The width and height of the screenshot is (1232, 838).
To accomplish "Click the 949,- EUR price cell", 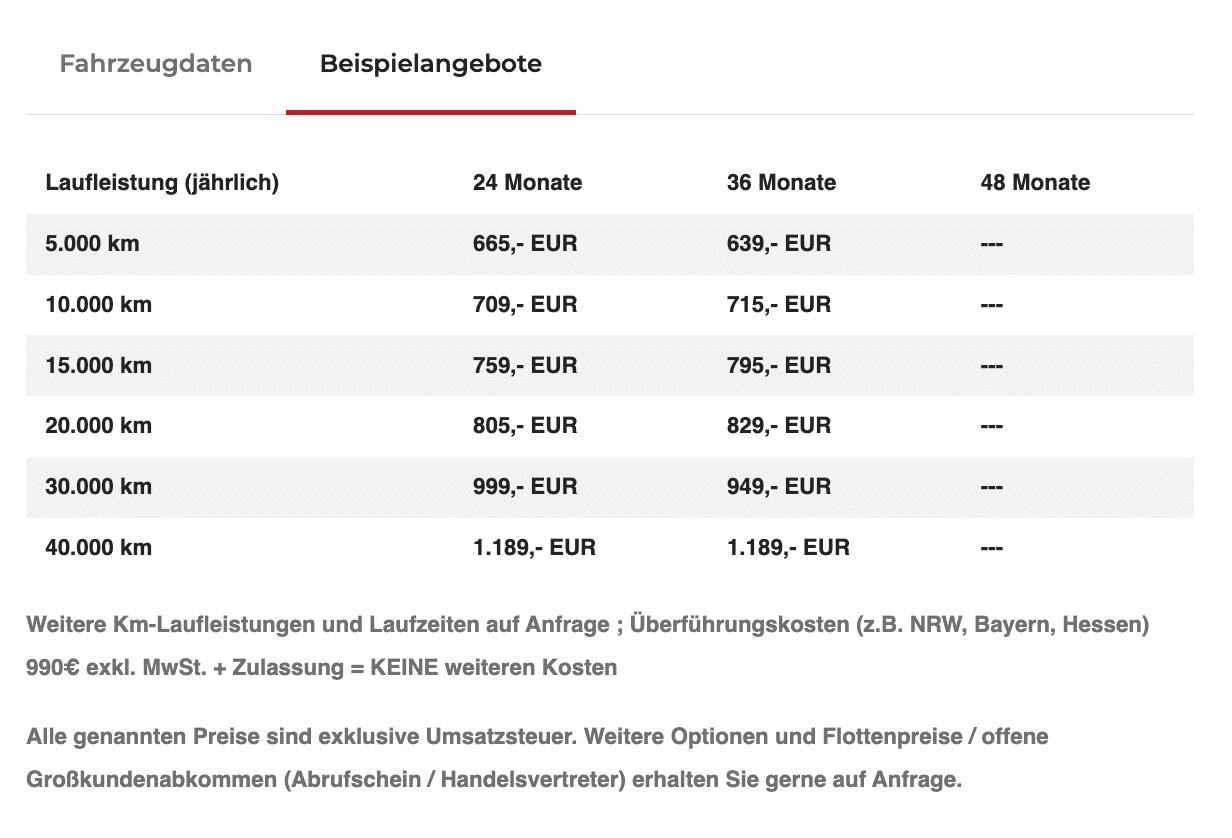I will click(779, 487).
